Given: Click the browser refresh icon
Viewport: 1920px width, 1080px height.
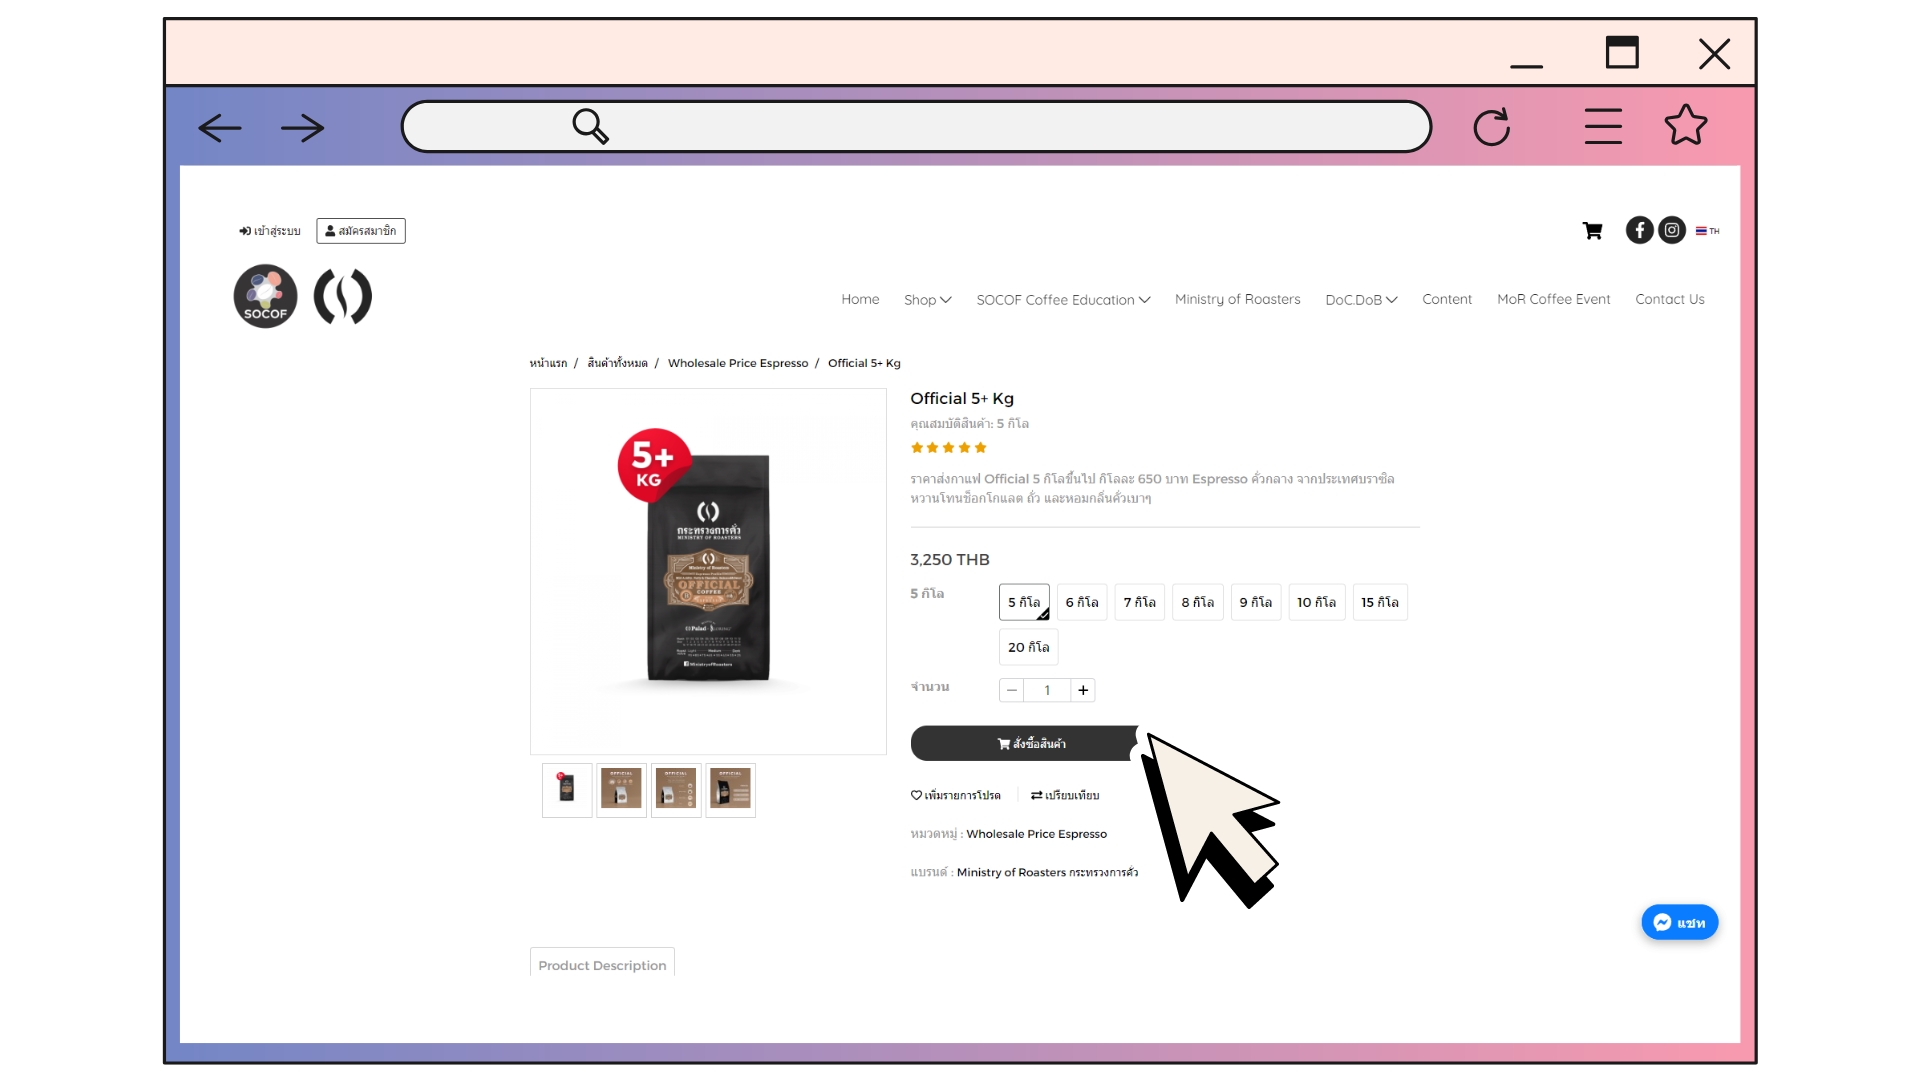Looking at the screenshot, I should (x=1491, y=127).
